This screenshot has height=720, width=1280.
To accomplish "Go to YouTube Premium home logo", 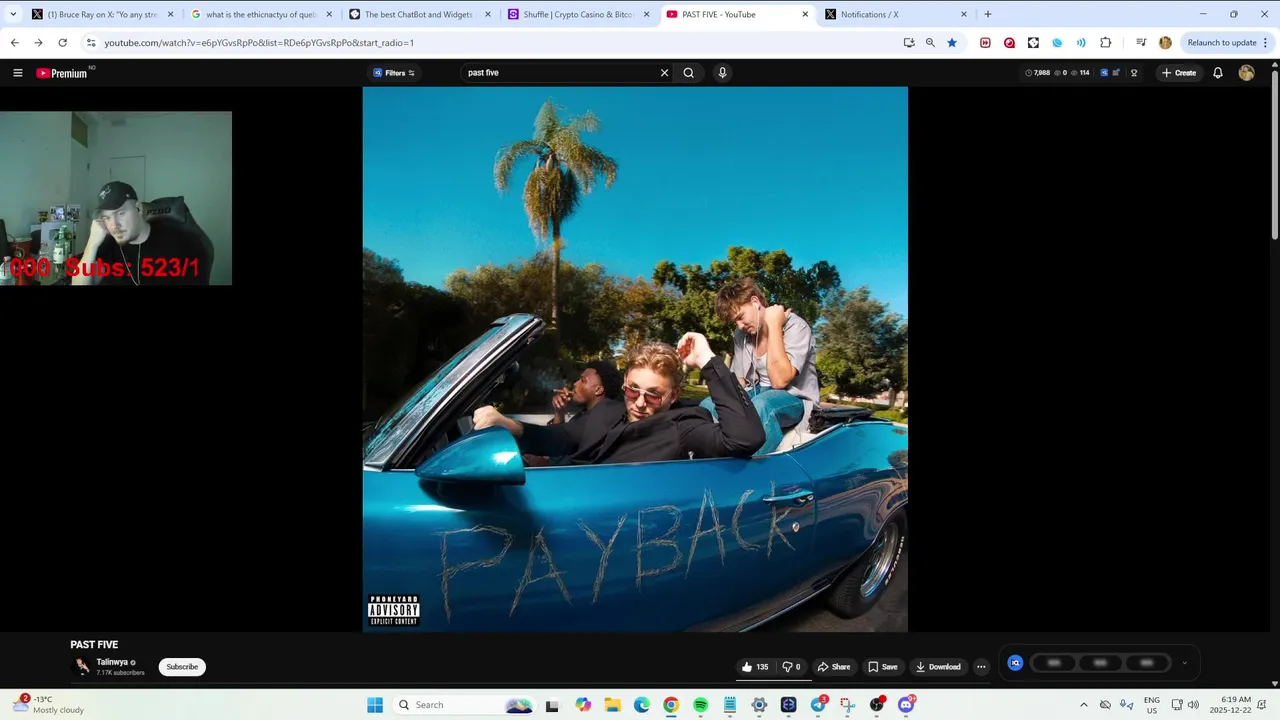I will 62,73.
